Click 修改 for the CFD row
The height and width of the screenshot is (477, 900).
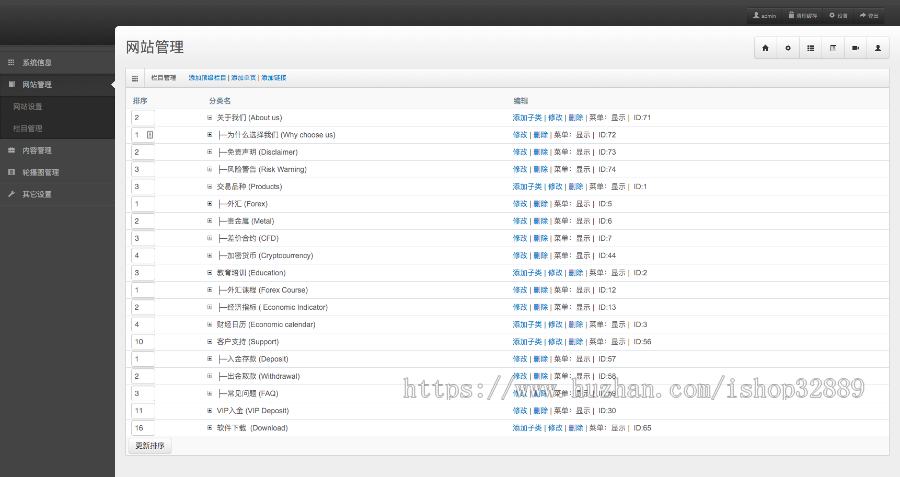click(x=520, y=238)
